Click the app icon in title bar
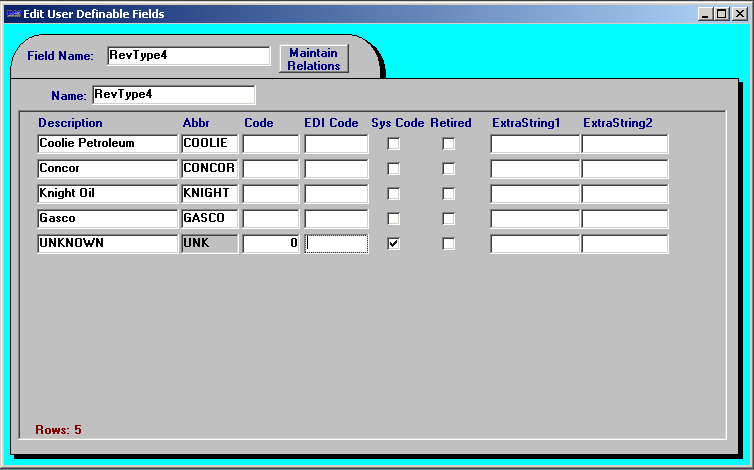 click(x=13, y=14)
